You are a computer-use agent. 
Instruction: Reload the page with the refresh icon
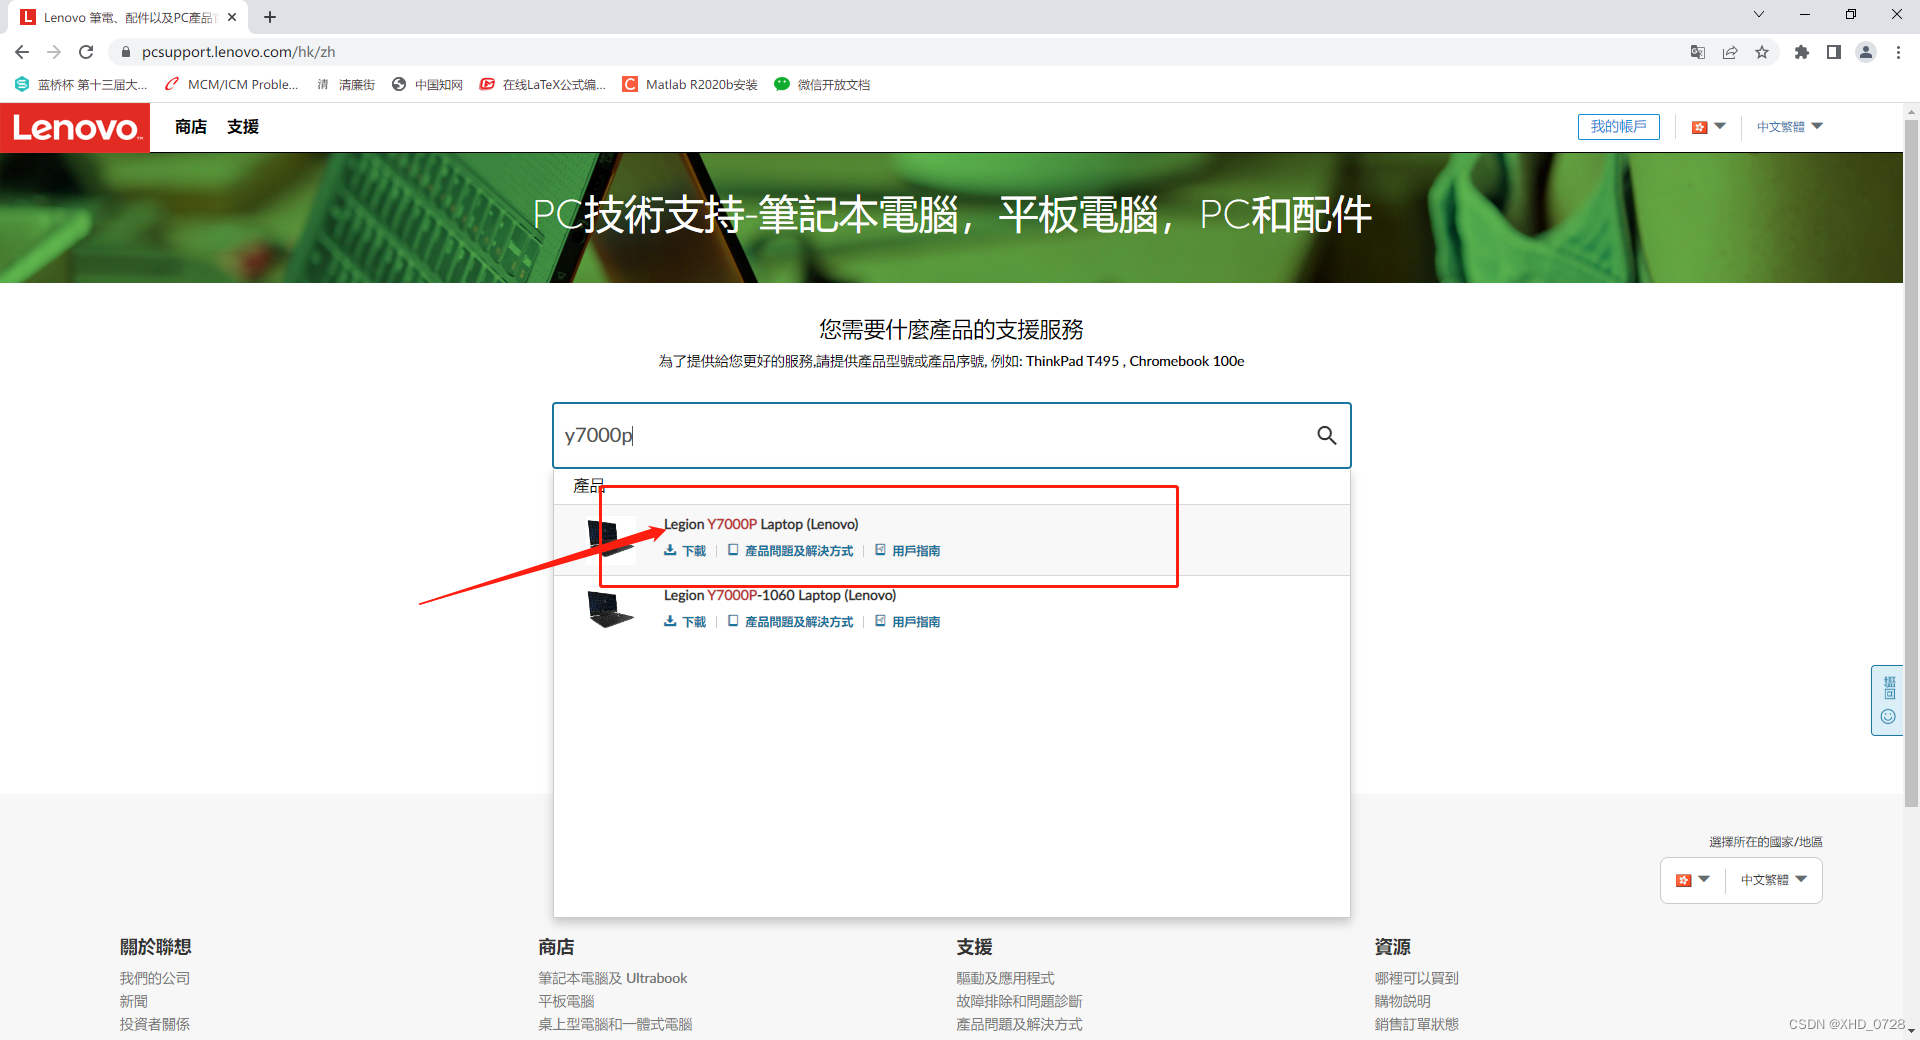[x=86, y=52]
